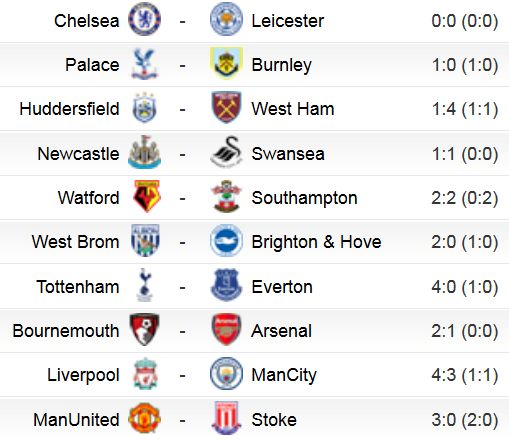Click the Watford club badge
The width and height of the screenshot is (509, 440).
(147, 196)
